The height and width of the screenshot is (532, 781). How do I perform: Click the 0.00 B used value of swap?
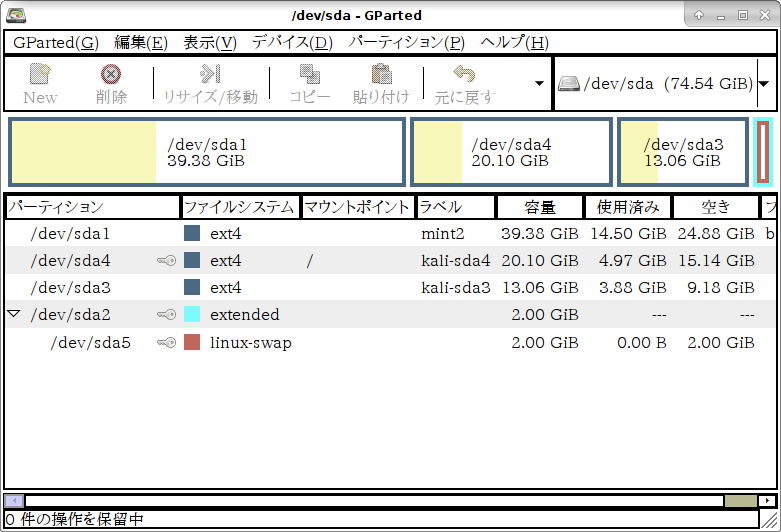tap(642, 343)
